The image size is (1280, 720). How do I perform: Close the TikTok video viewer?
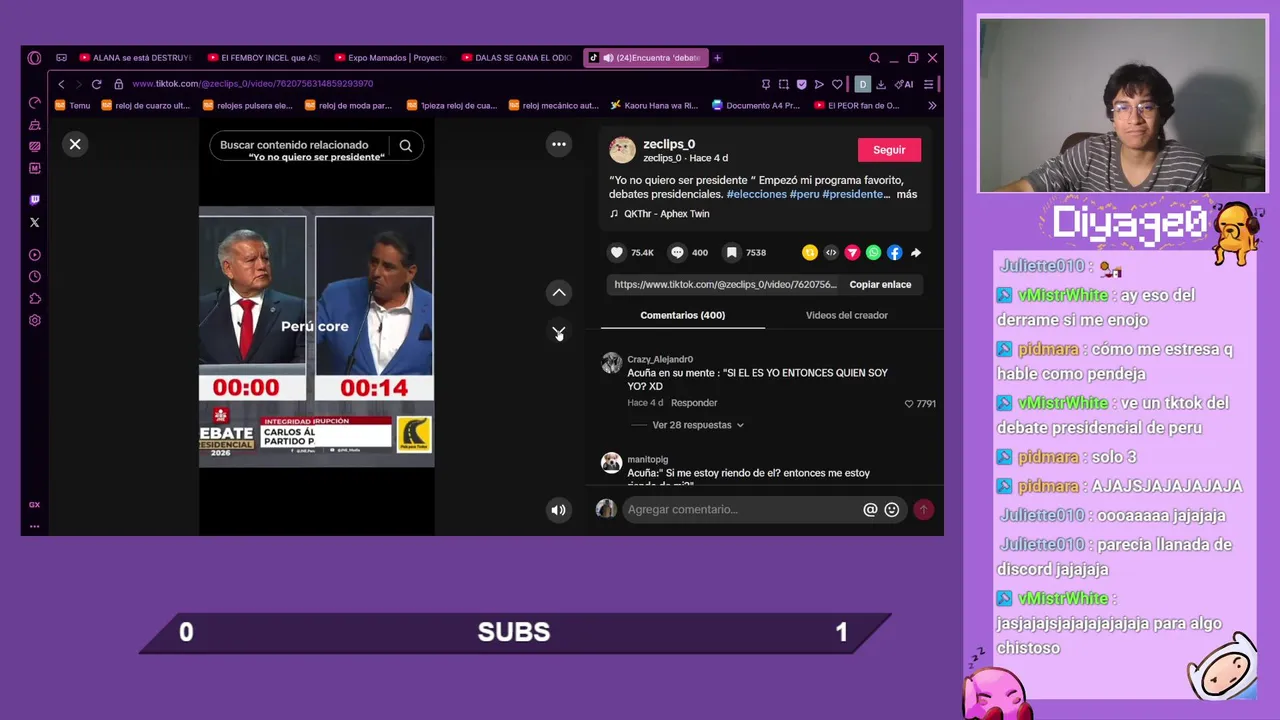pyautogui.click(x=75, y=144)
